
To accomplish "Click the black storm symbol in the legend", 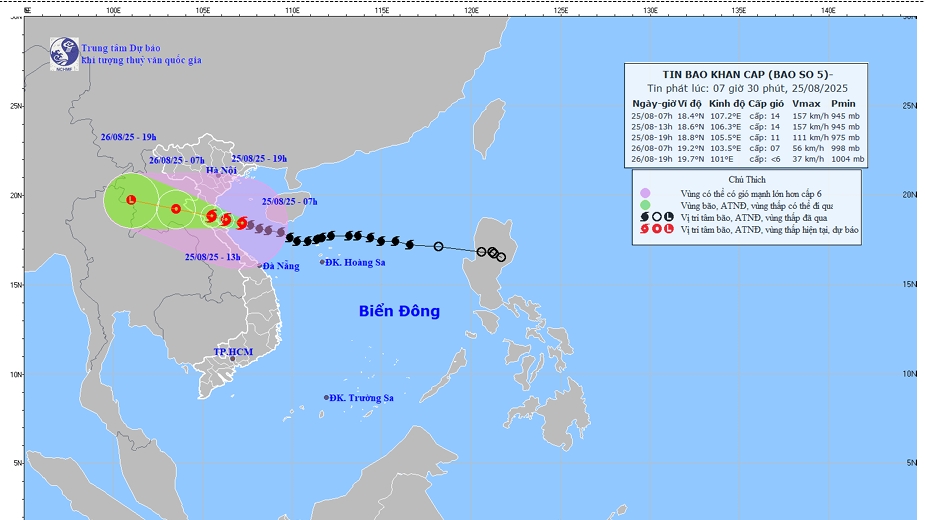I will point(643,216).
